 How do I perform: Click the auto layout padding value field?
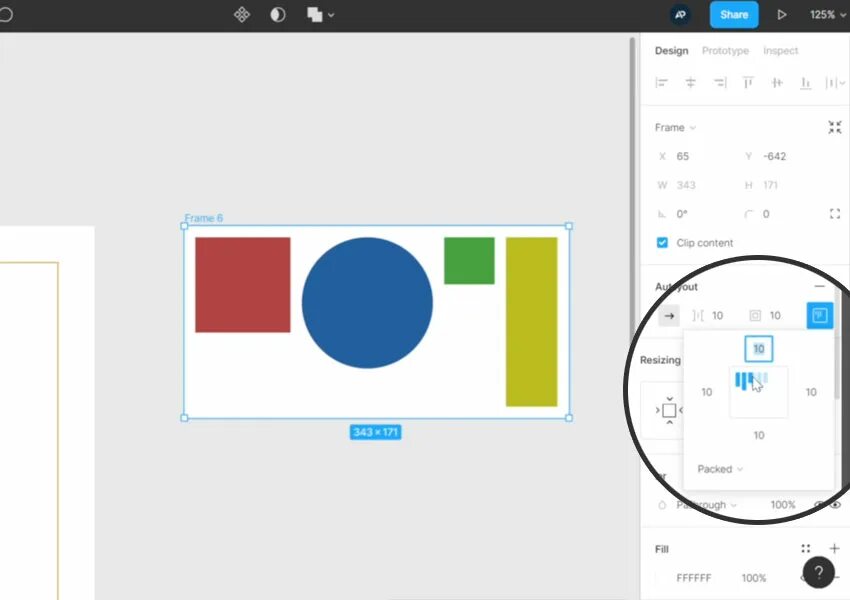click(x=775, y=315)
